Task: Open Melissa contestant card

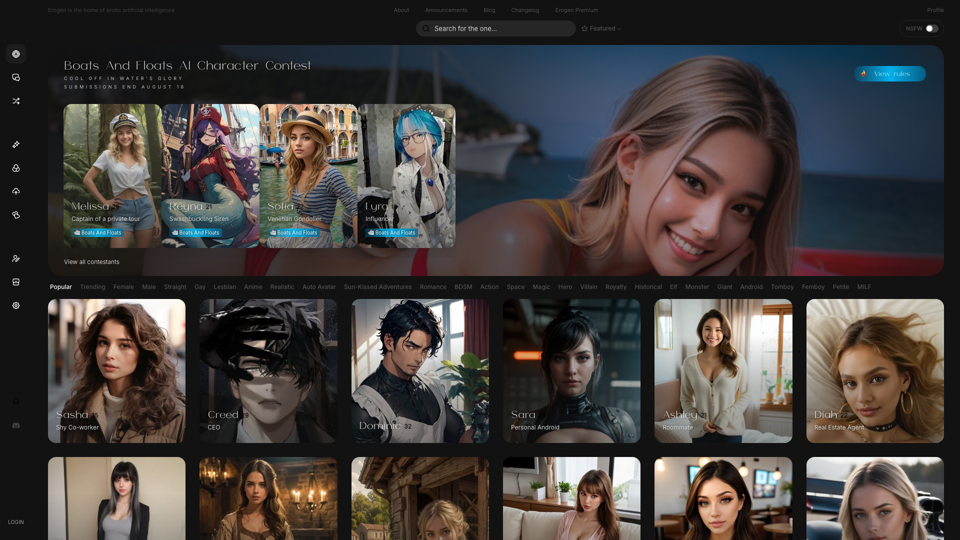Action: pyautogui.click(x=112, y=176)
